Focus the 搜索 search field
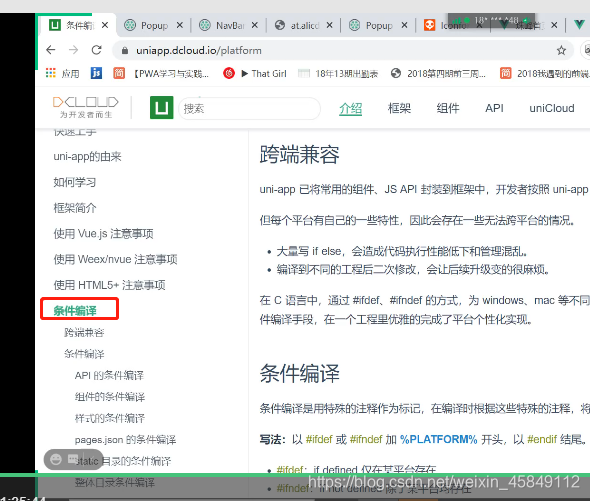590x501 pixels. point(249,109)
